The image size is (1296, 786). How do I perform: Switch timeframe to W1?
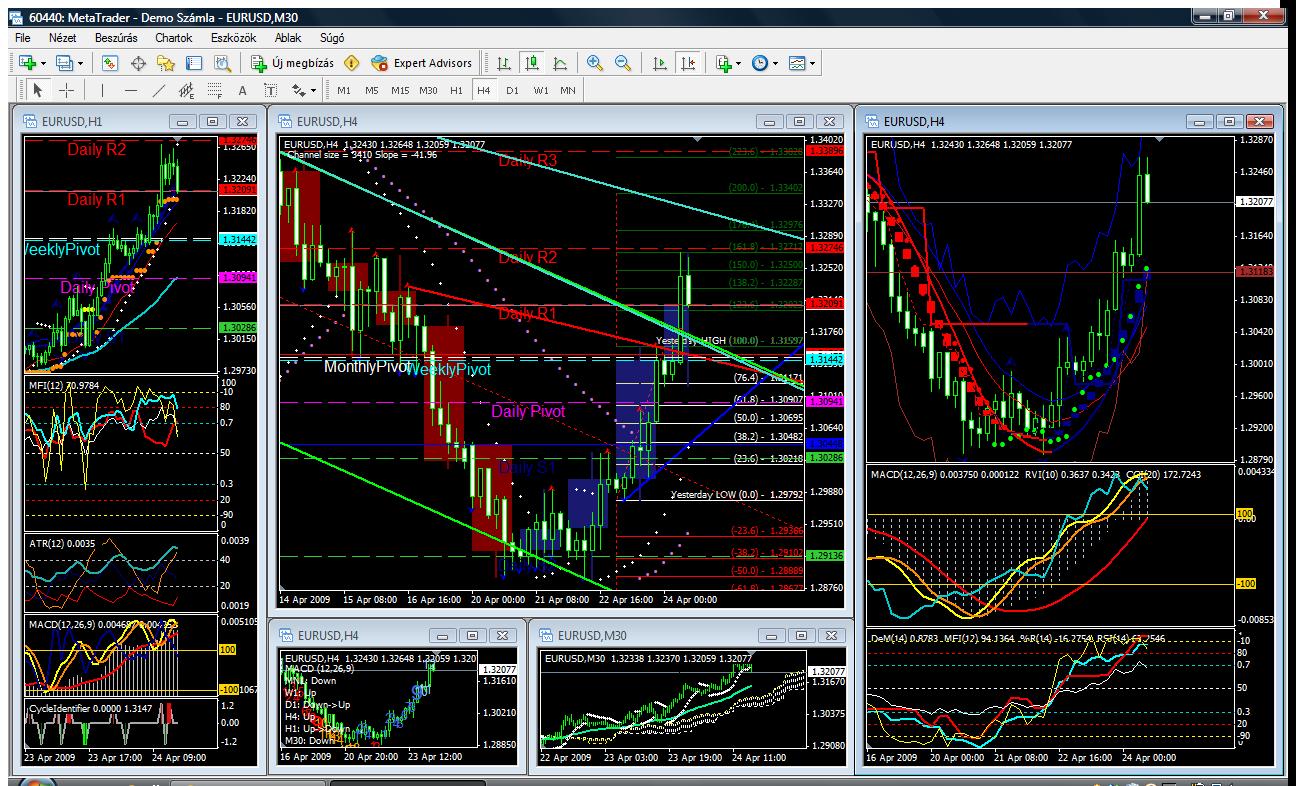540,90
